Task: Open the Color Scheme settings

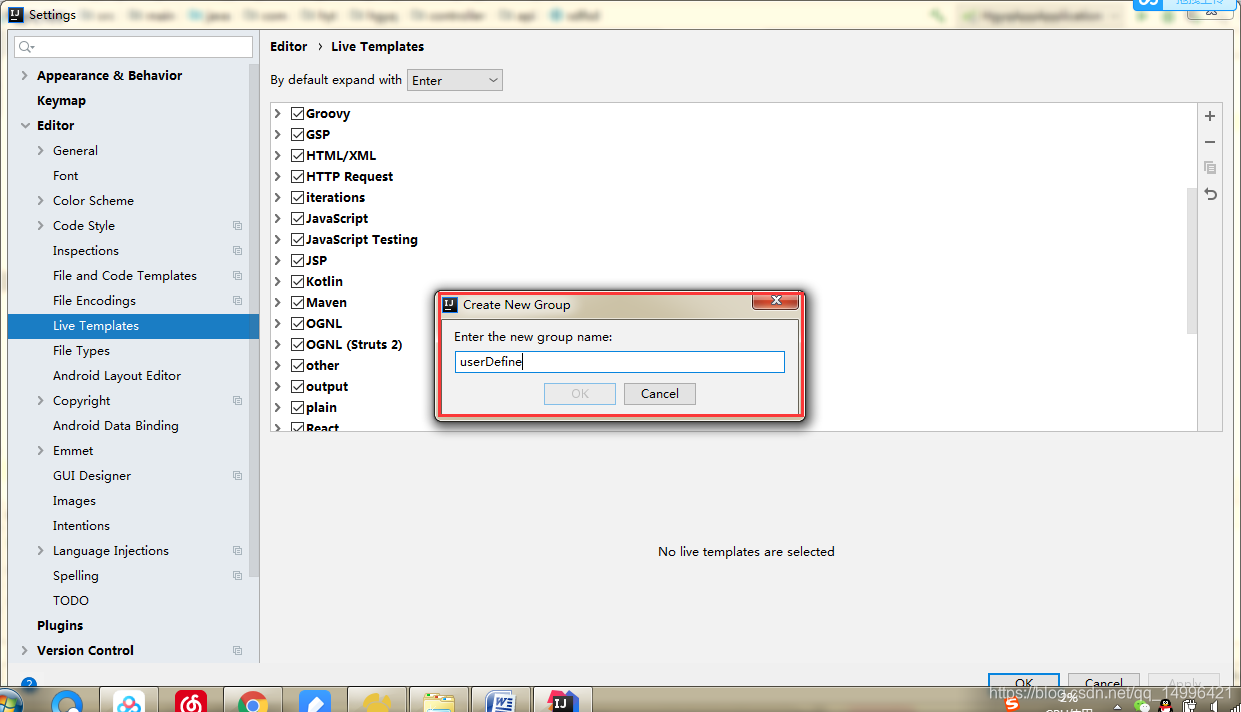Action: 93,201
